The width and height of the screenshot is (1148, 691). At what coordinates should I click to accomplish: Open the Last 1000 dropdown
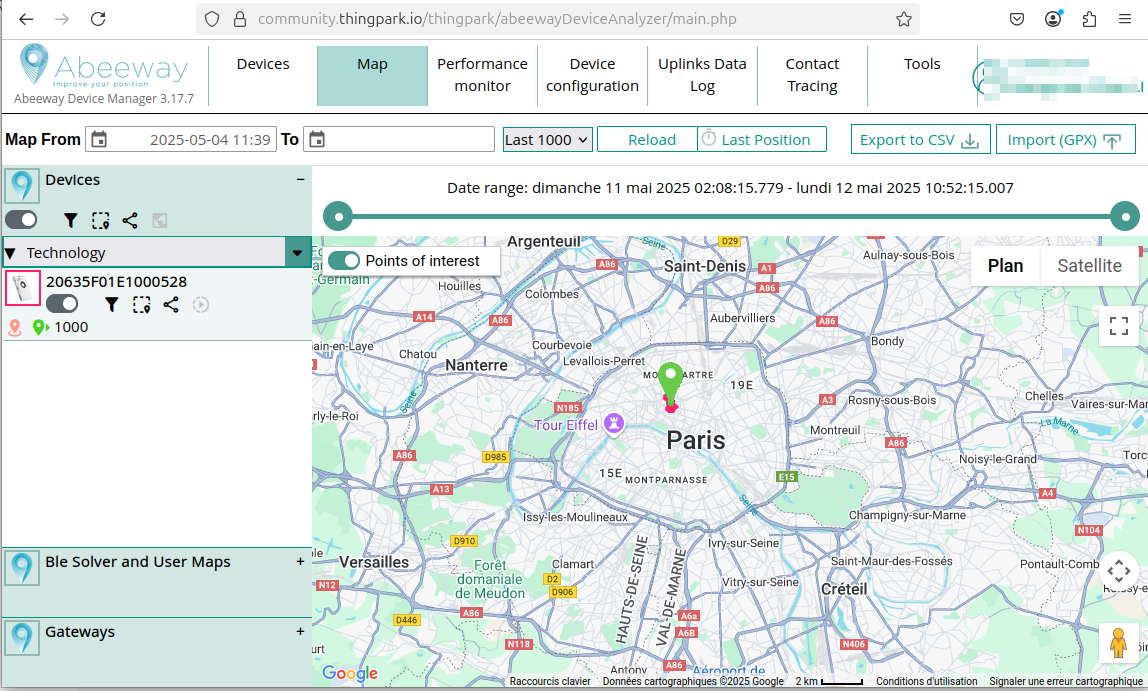tap(548, 140)
